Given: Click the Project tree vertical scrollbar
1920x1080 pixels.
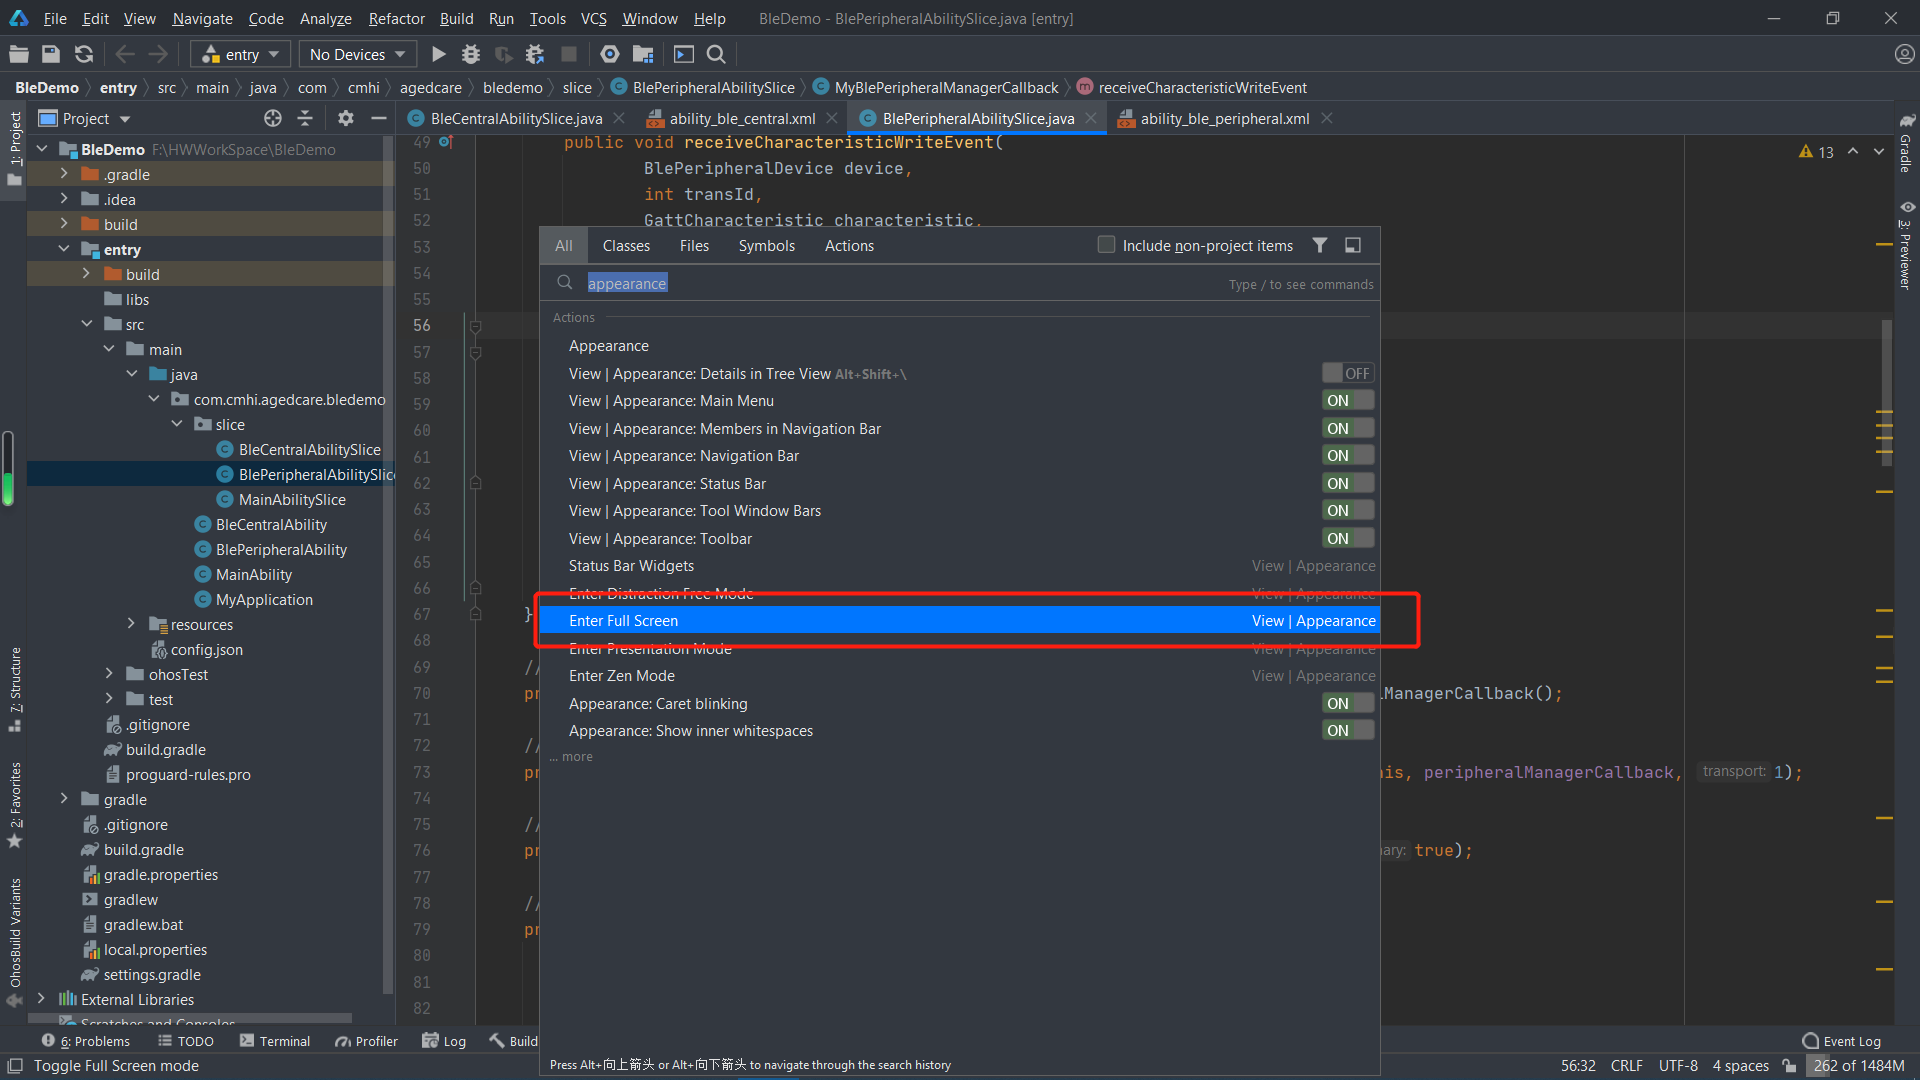Looking at the screenshot, I should tap(387, 565).
